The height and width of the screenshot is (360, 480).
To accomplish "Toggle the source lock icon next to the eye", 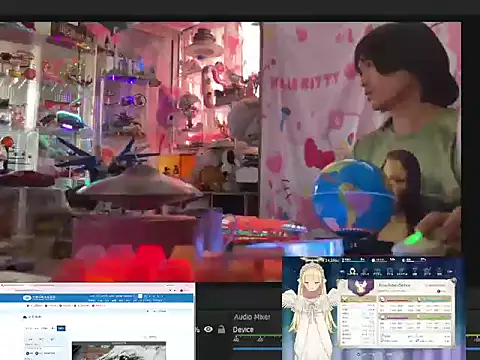I will [x=221, y=329].
